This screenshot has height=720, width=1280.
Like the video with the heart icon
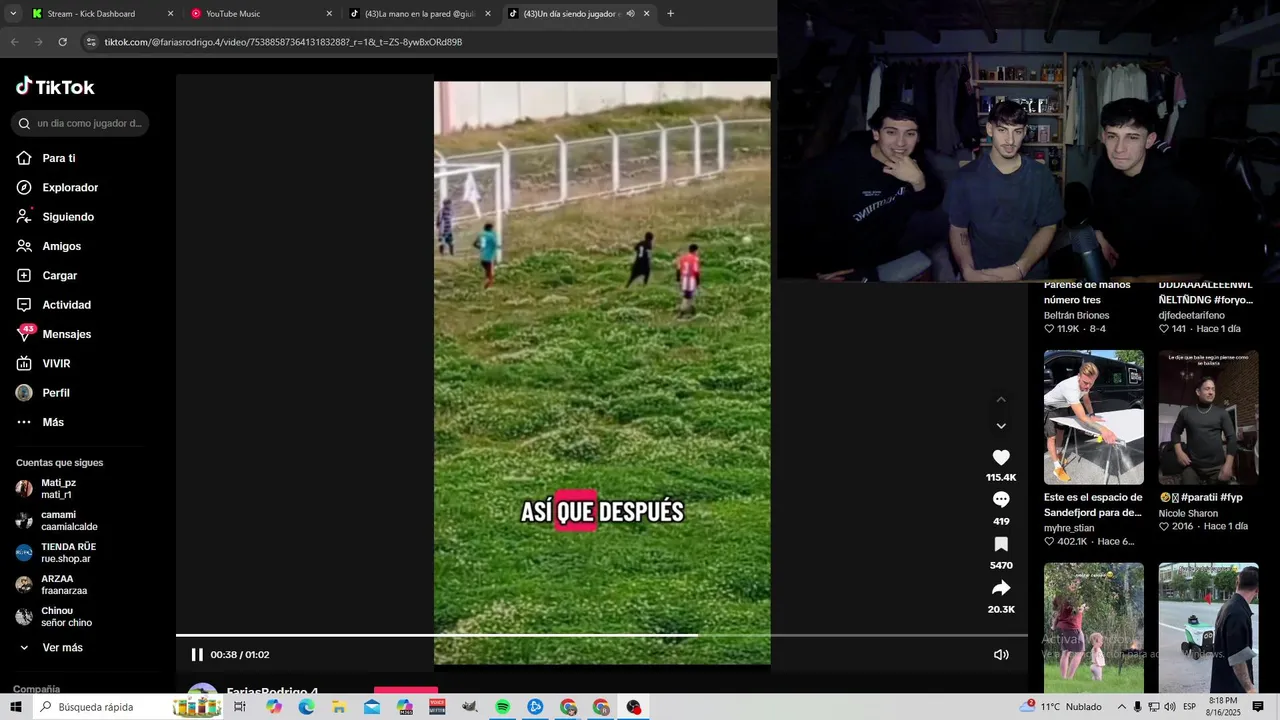[x=1001, y=457]
